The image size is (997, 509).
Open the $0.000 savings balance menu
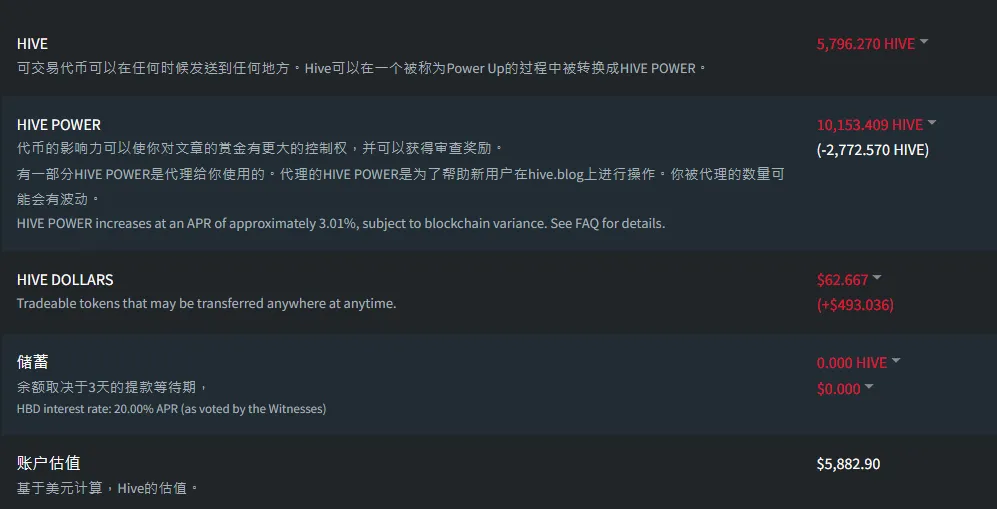click(x=838, y=389)
